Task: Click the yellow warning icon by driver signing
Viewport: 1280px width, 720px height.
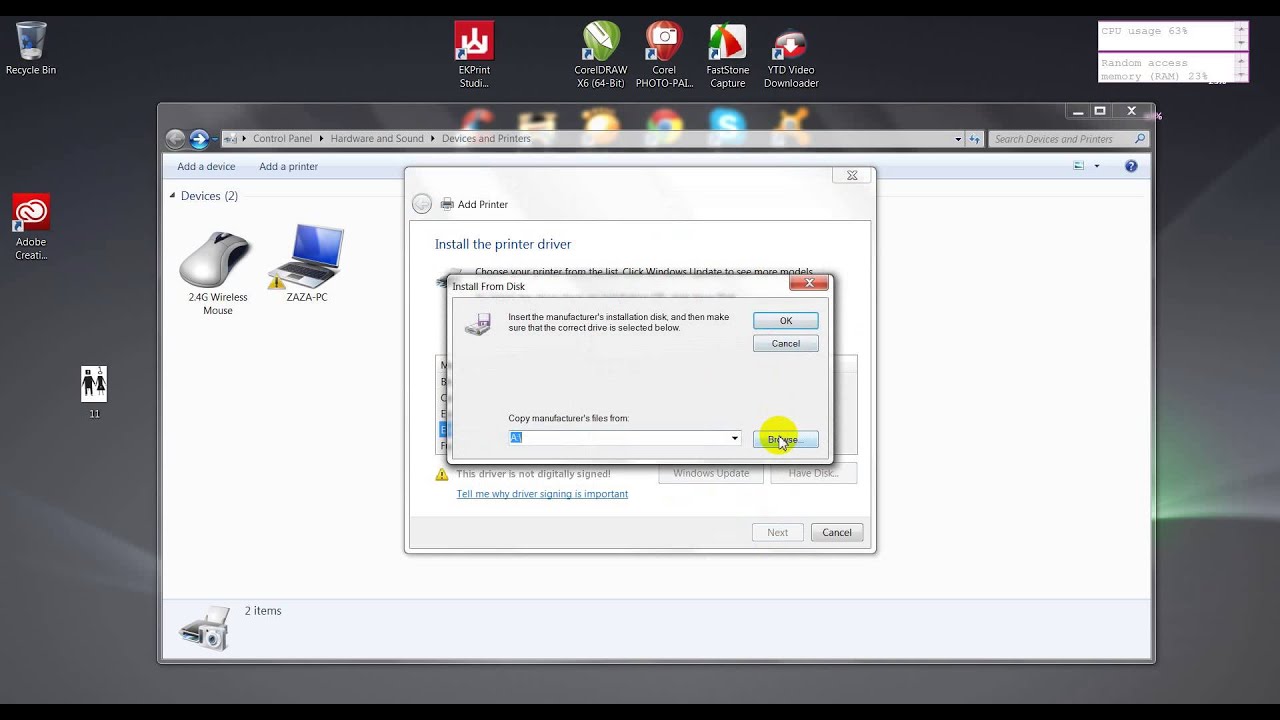Action: pyautogui.click(x=442, y=474)
